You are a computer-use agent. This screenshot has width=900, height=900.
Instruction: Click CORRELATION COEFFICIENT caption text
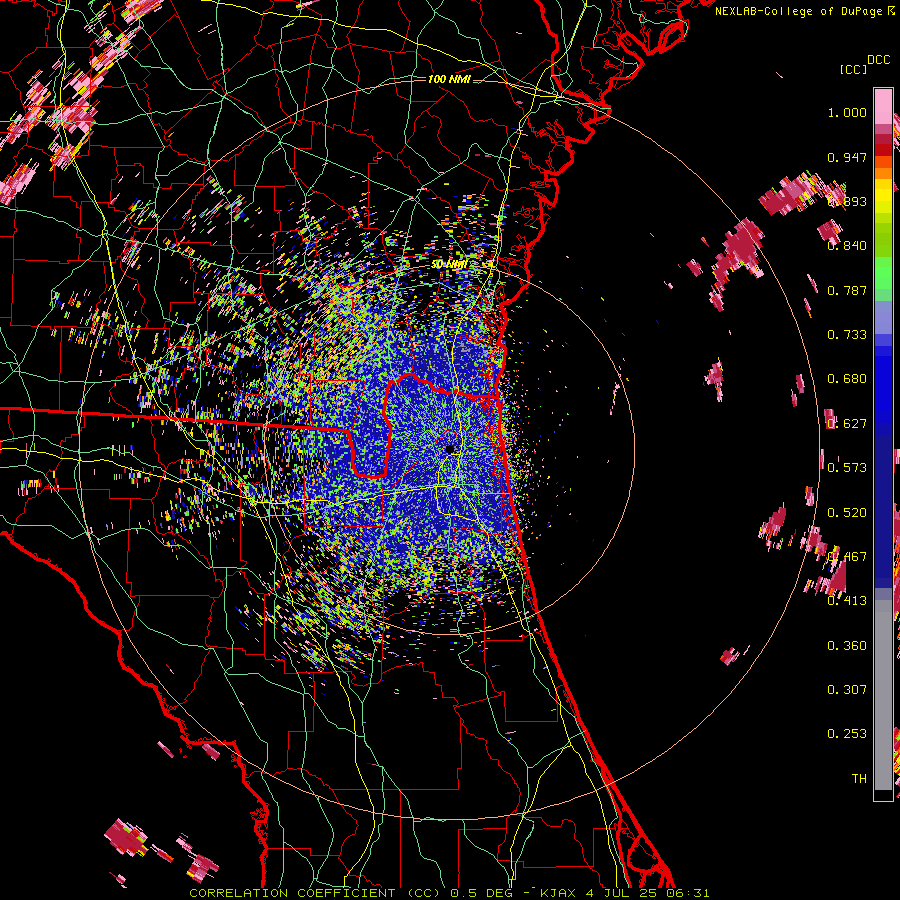[292, 893]
